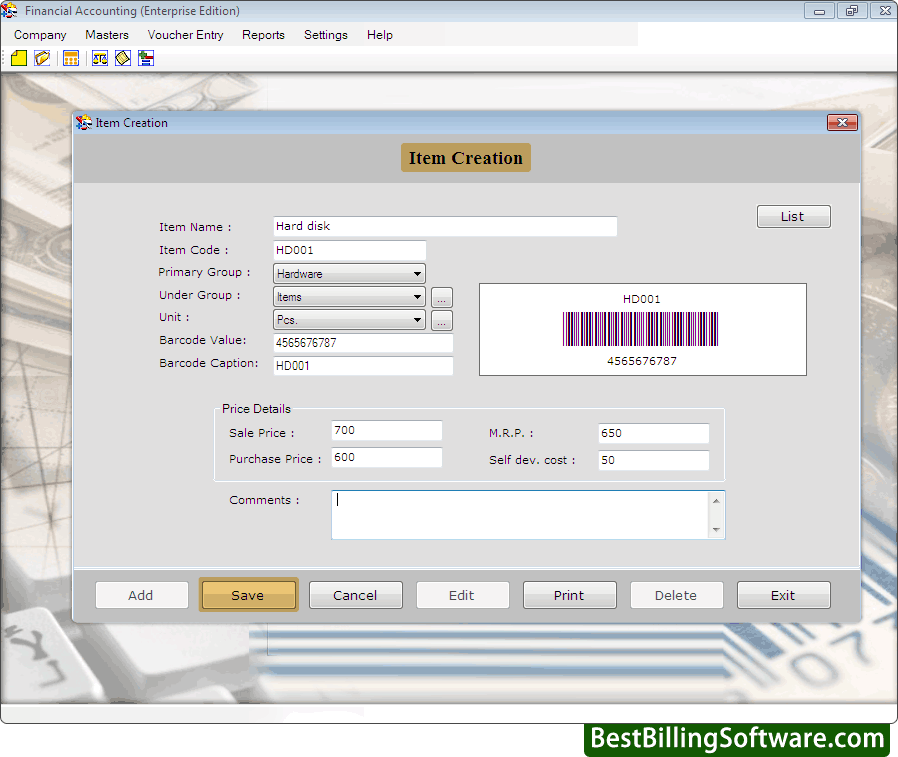Image resolution: width=898 pixels, height=757 pixels.
Task: Click the Comments scrollbar down arrow
Action: tap(716, 530)
